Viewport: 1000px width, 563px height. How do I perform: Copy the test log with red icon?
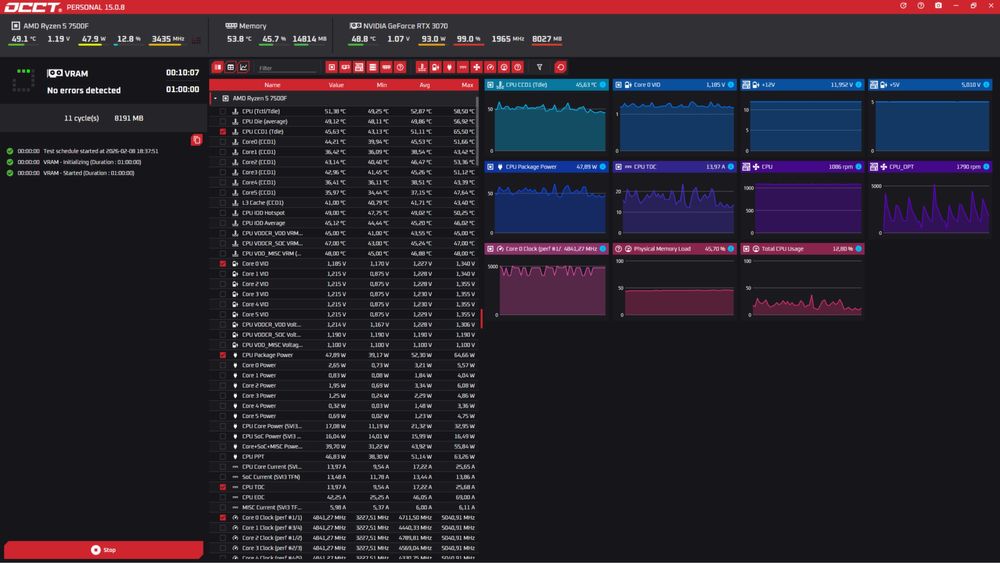pyautogui.click(x=196, y=140)
